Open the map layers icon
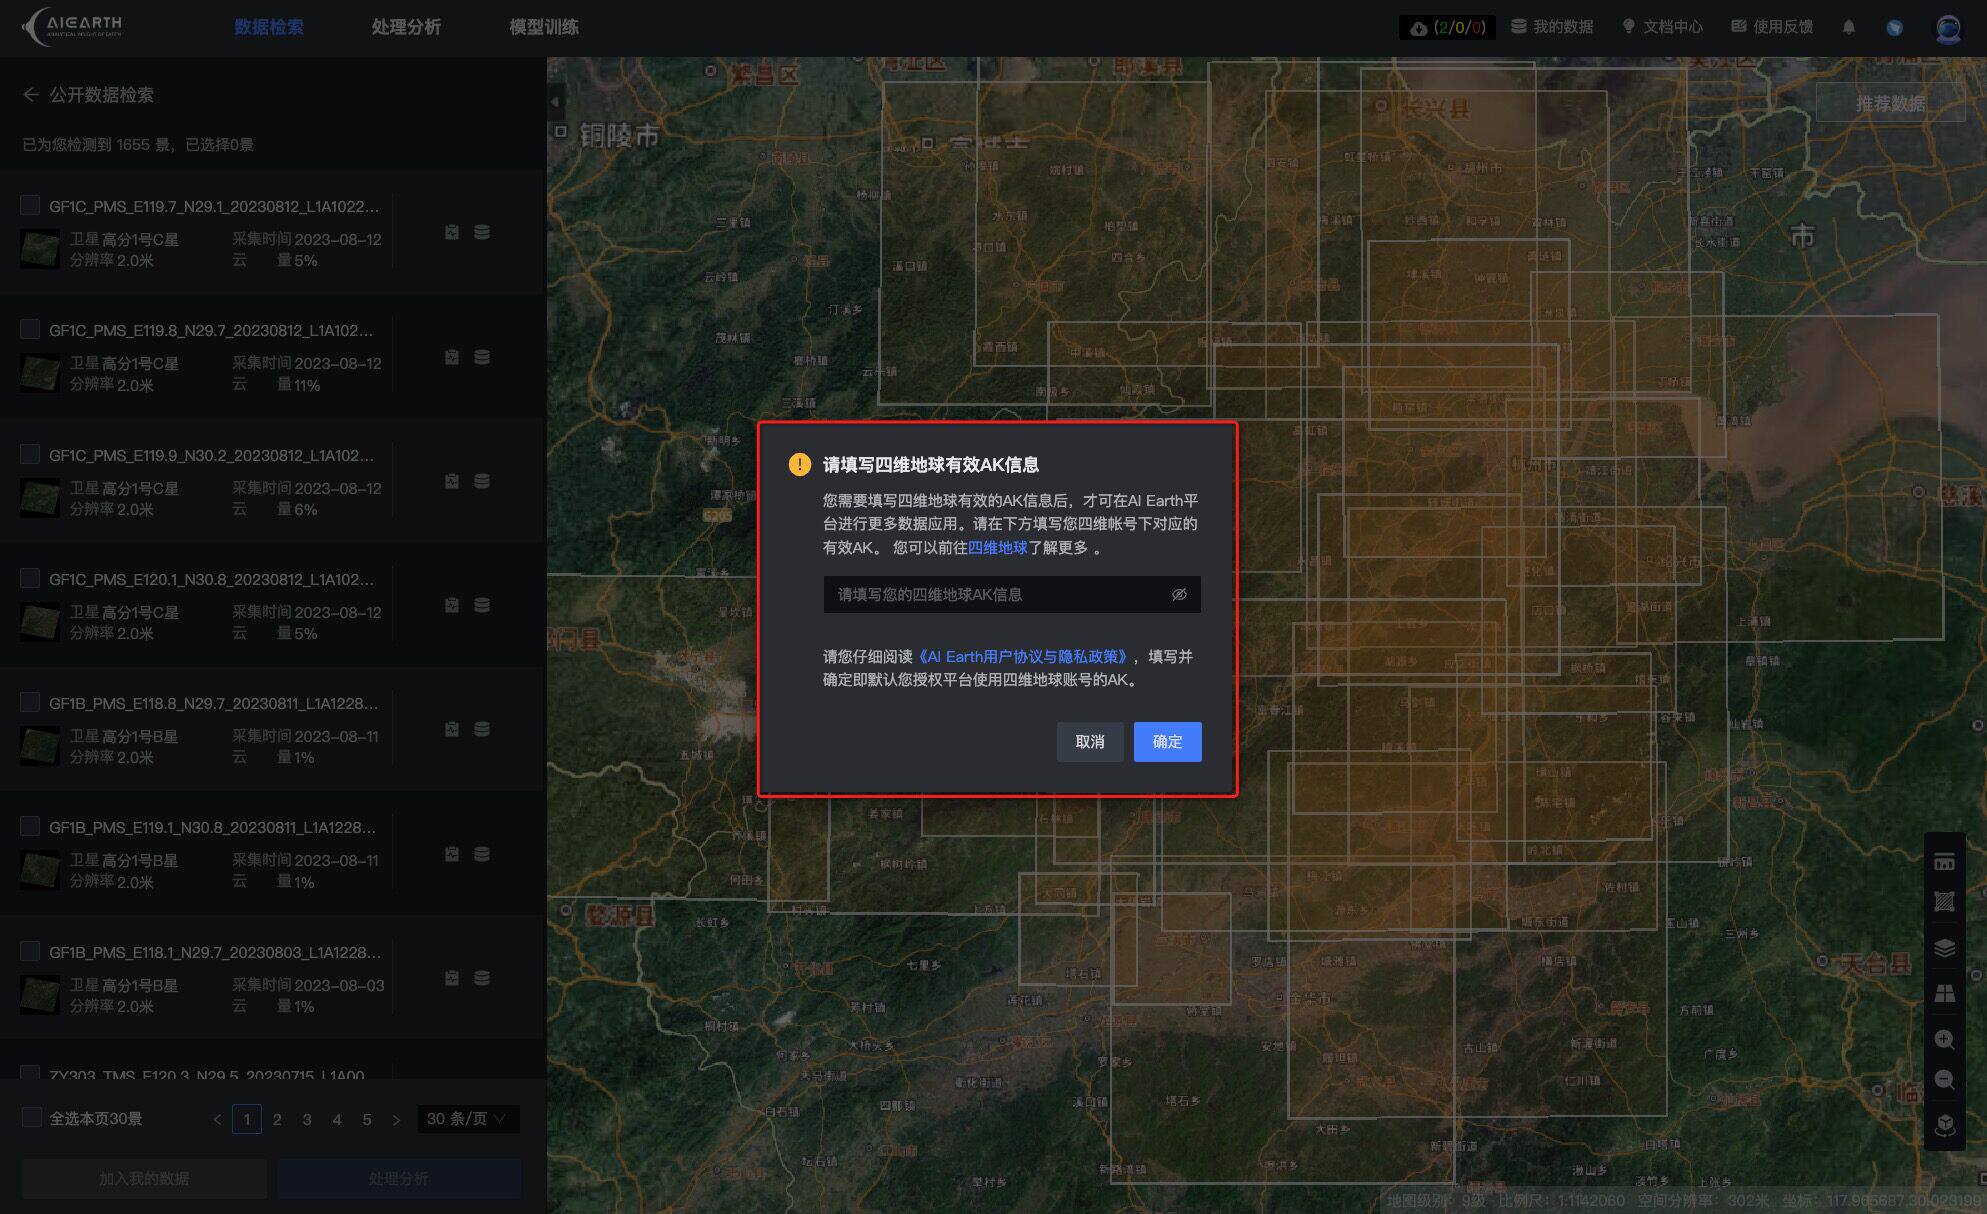Viewport: 1987px width, 1214px height. [x=1944, y=947]
